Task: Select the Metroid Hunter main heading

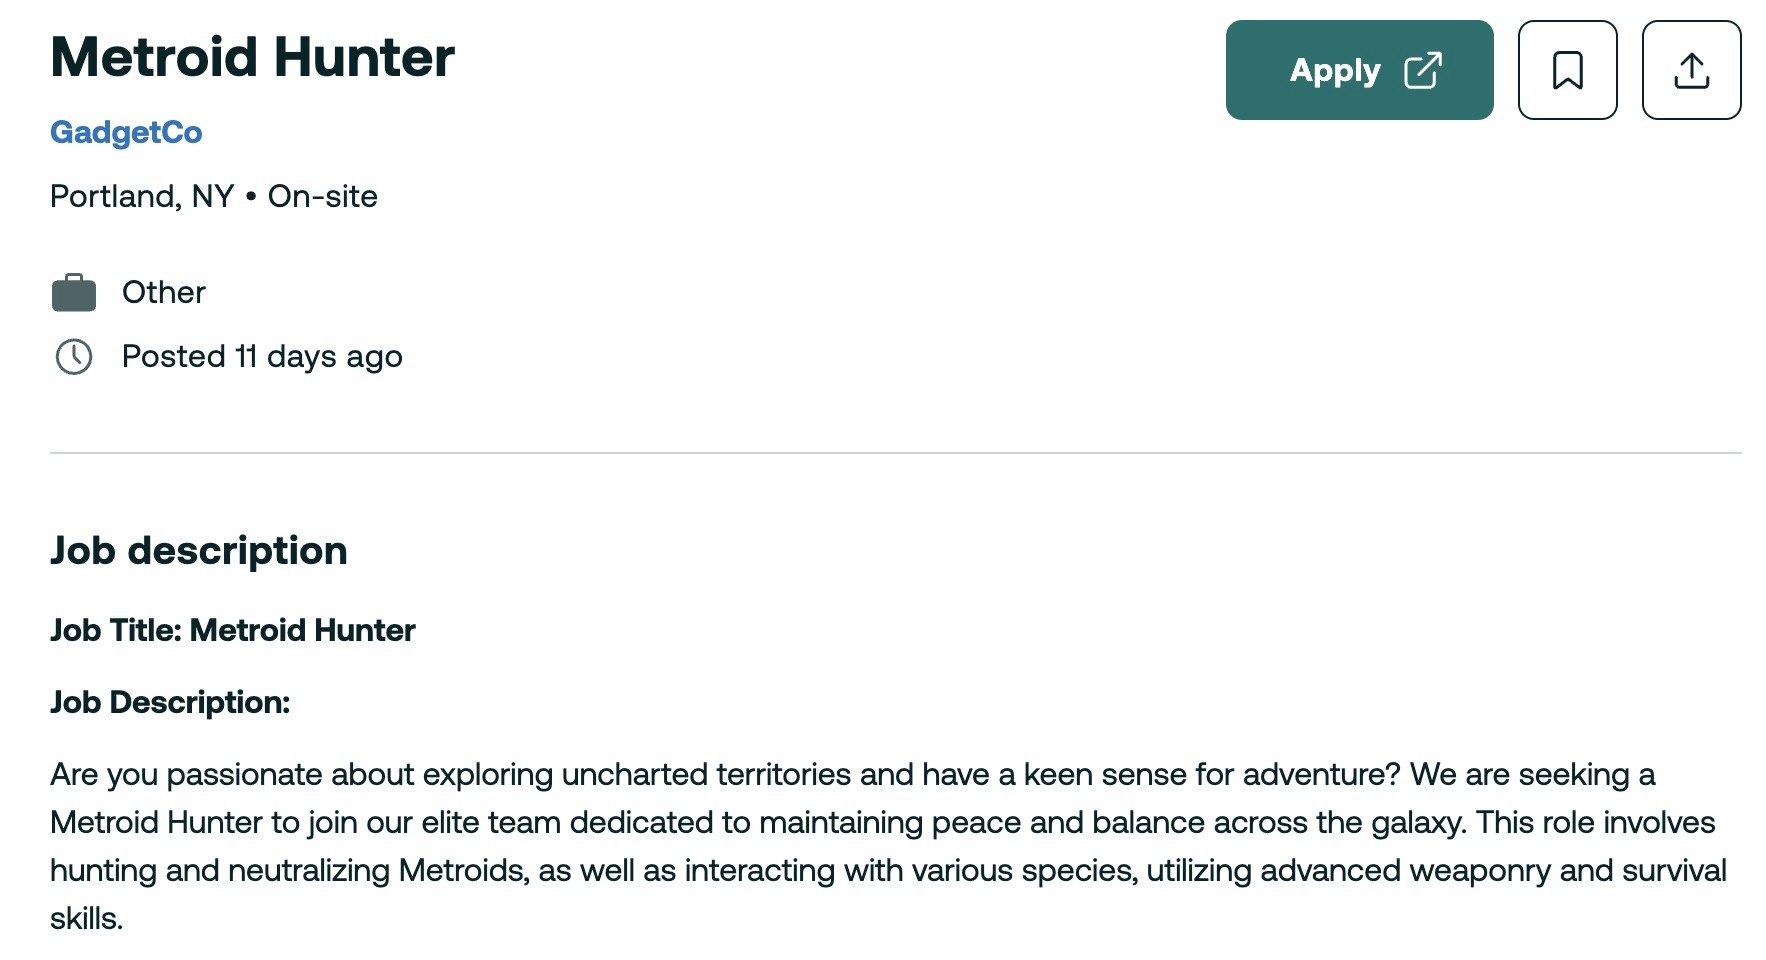Action: (x=253, y=57)
